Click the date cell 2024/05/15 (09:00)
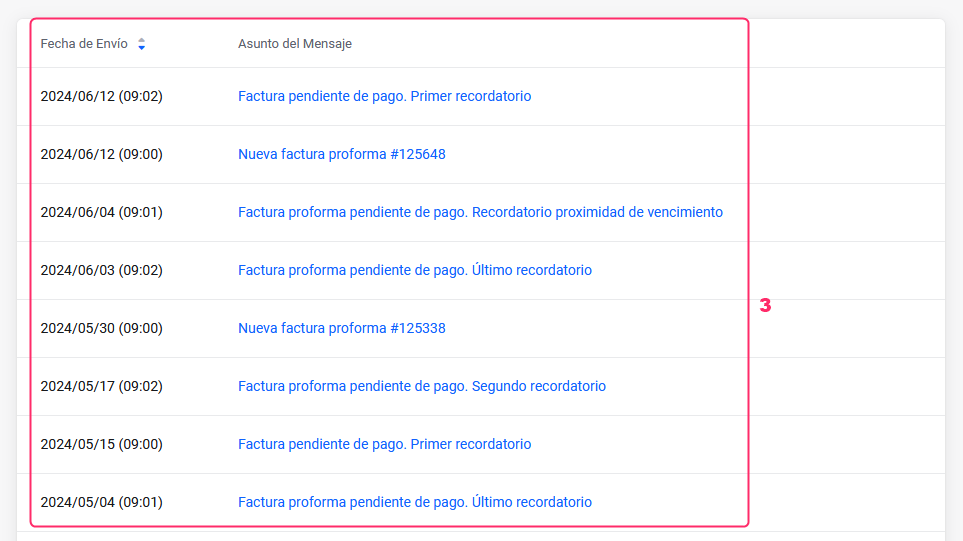Screen dimensions: 963x541 101,445
